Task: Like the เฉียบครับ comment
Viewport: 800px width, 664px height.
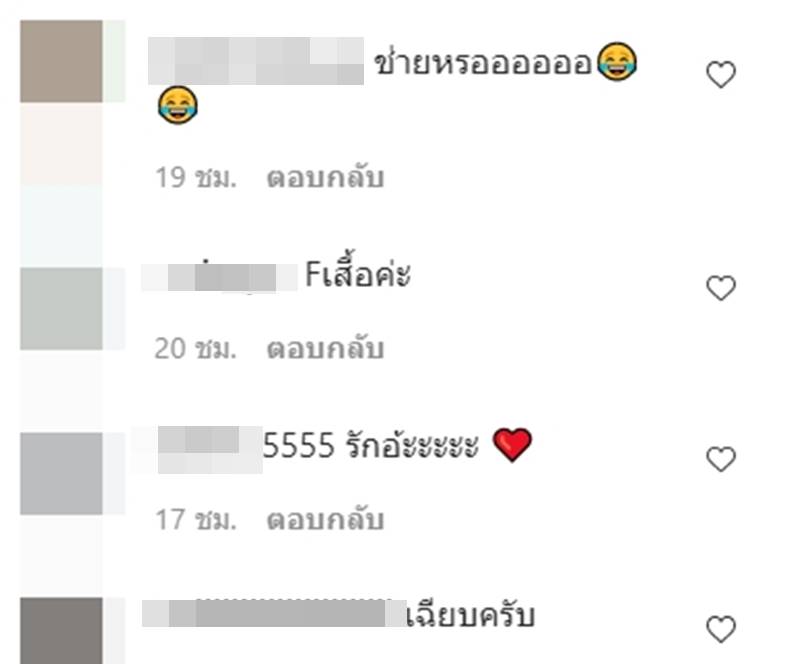Action: tap(720, 629)
